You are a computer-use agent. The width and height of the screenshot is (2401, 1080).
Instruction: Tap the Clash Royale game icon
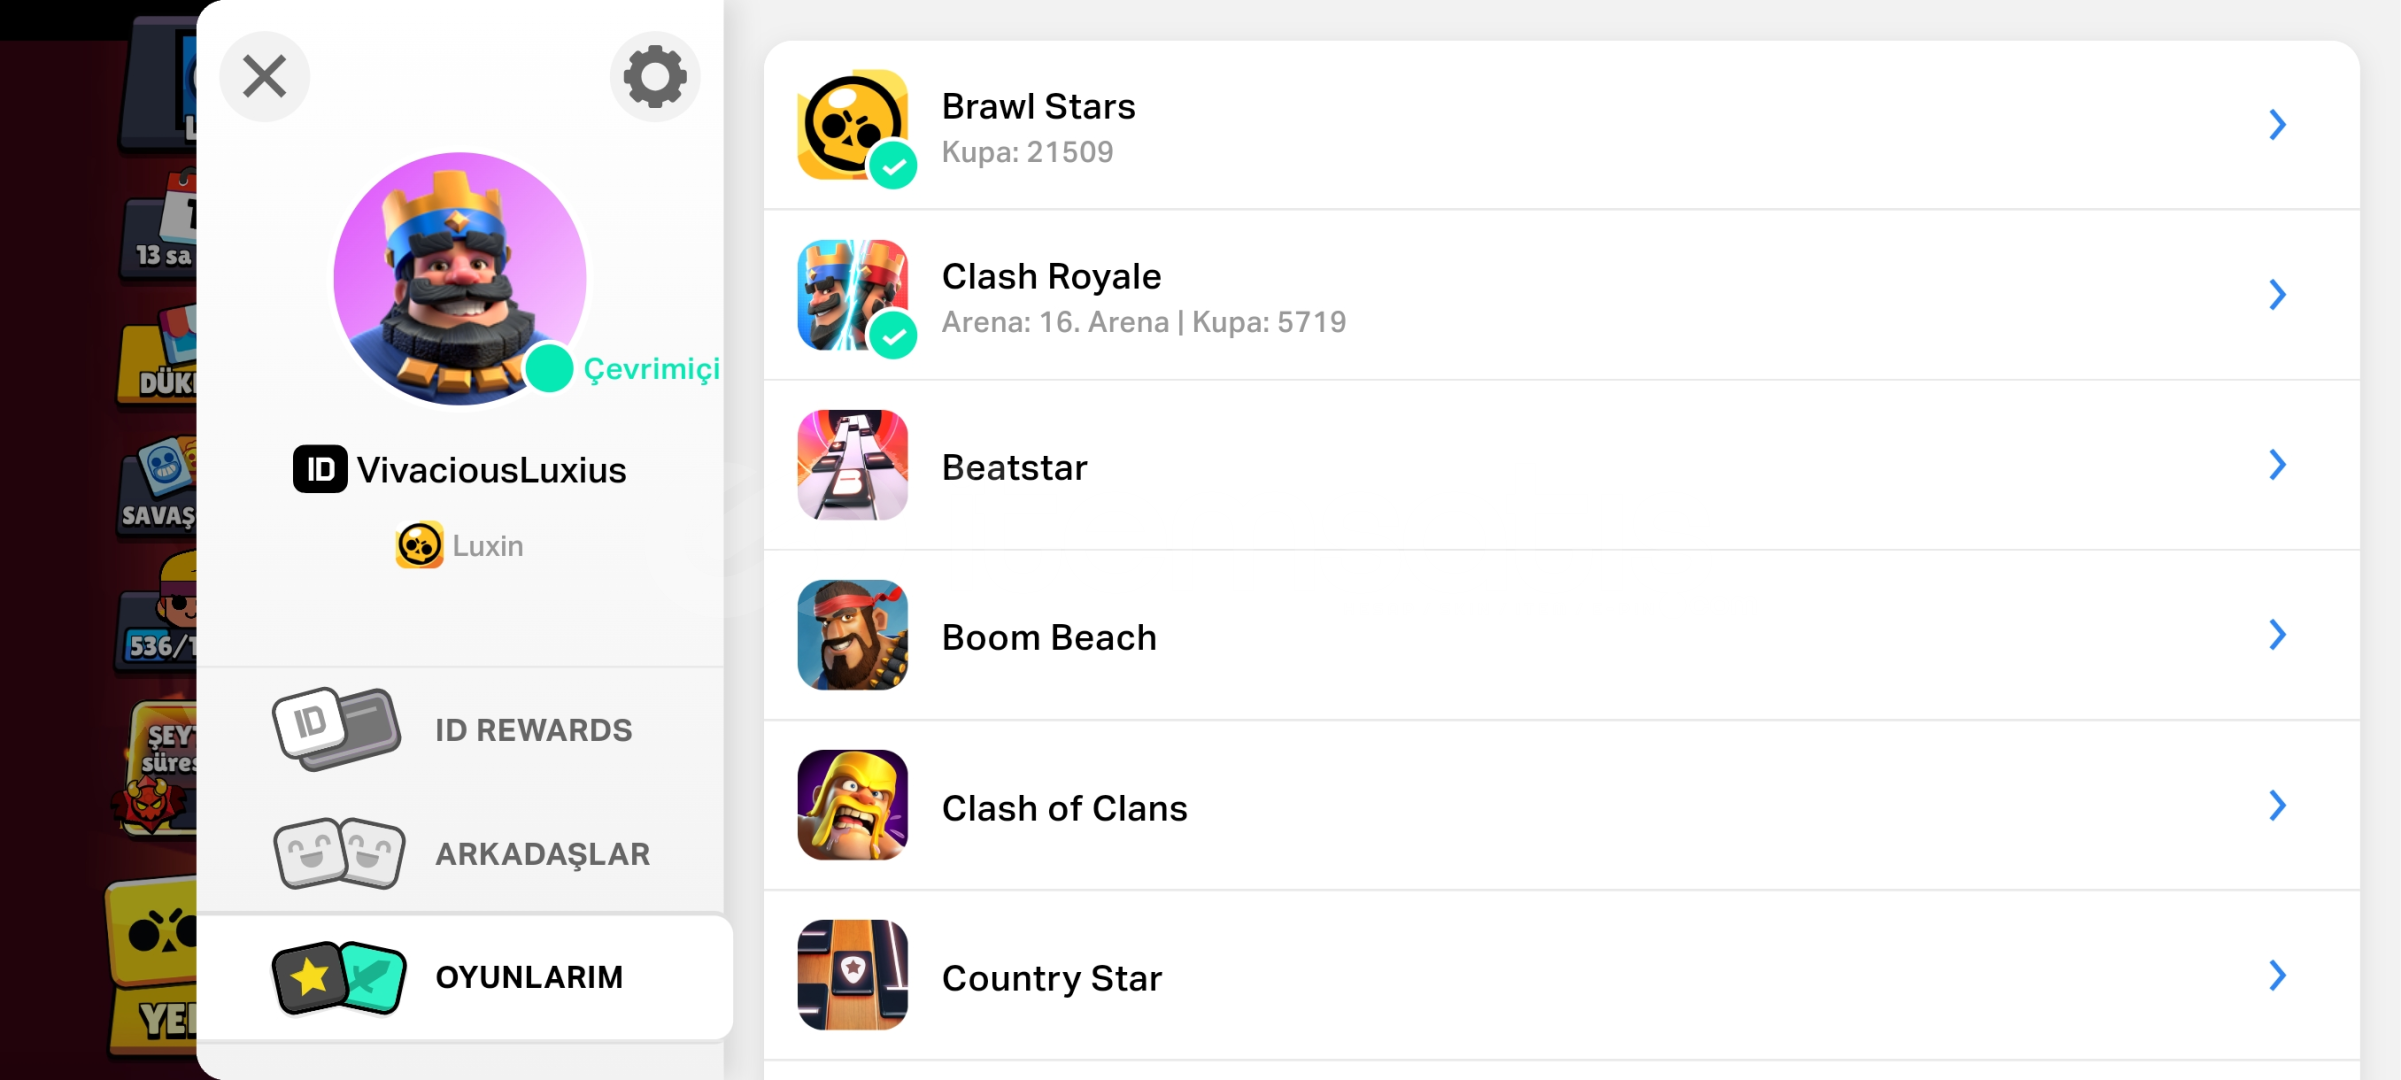tap(853, 295)
